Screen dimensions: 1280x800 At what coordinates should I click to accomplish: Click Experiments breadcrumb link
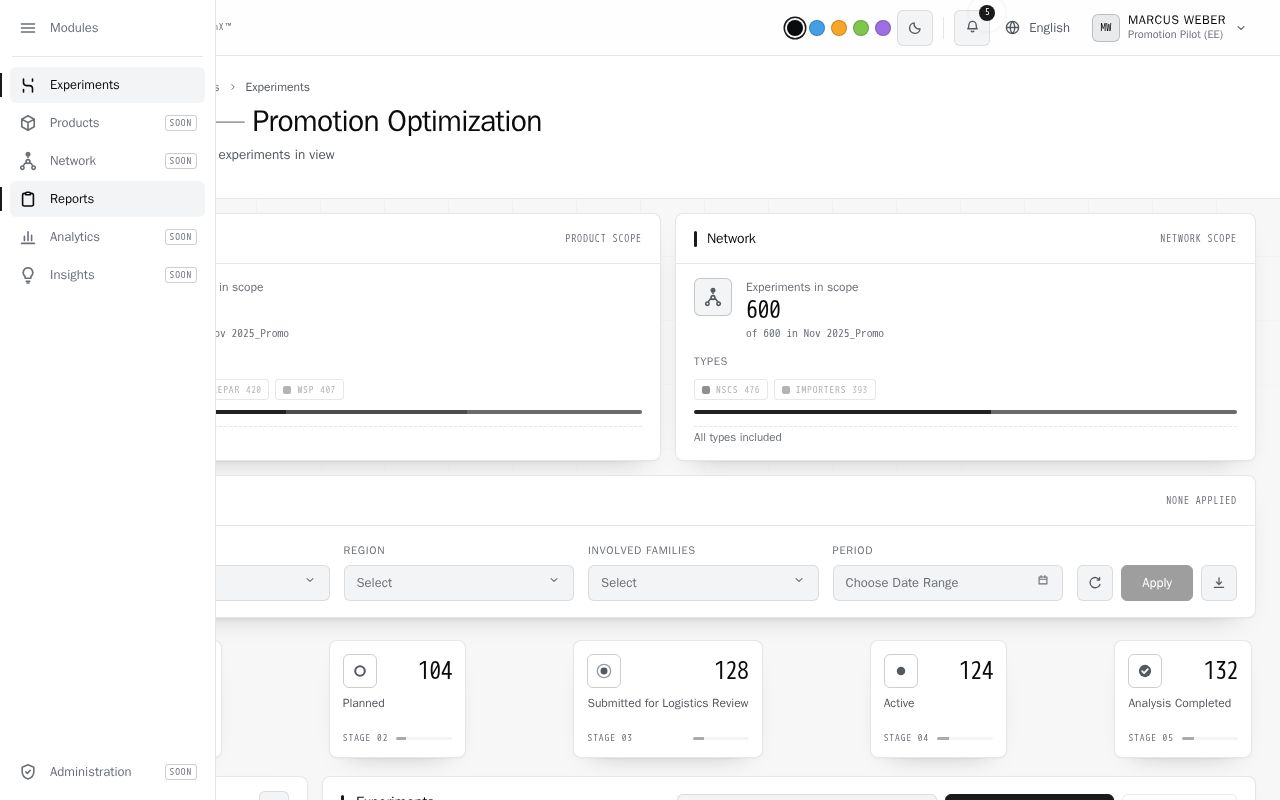(278, 87)
